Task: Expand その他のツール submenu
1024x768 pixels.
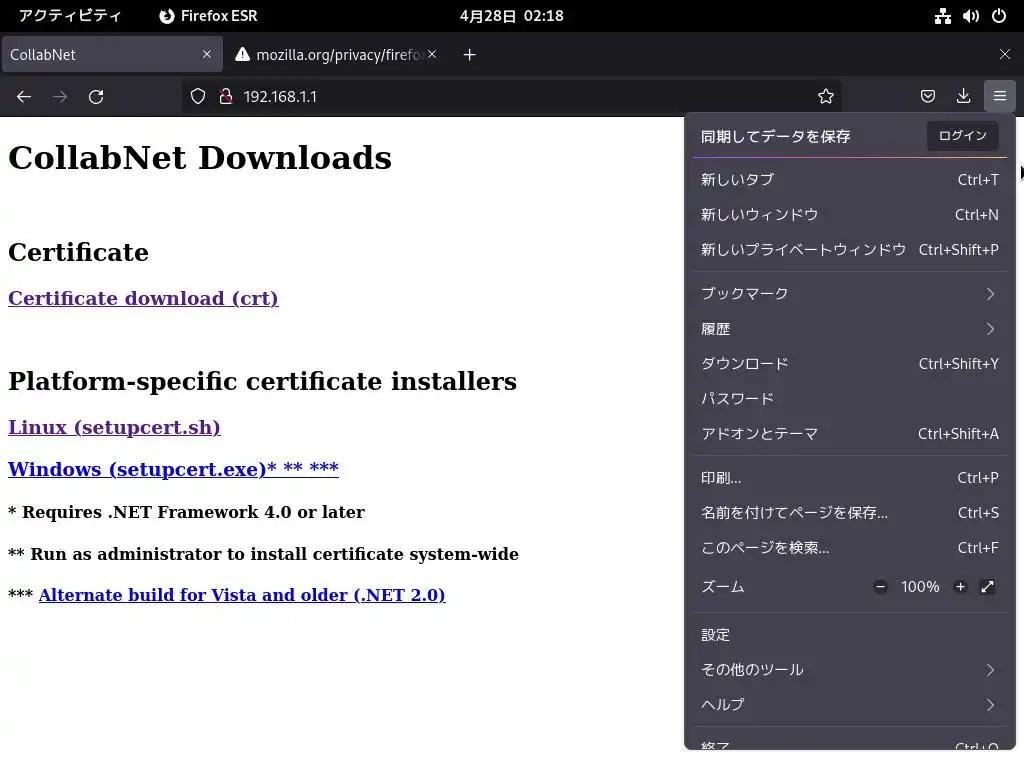Action: point(849,669)
